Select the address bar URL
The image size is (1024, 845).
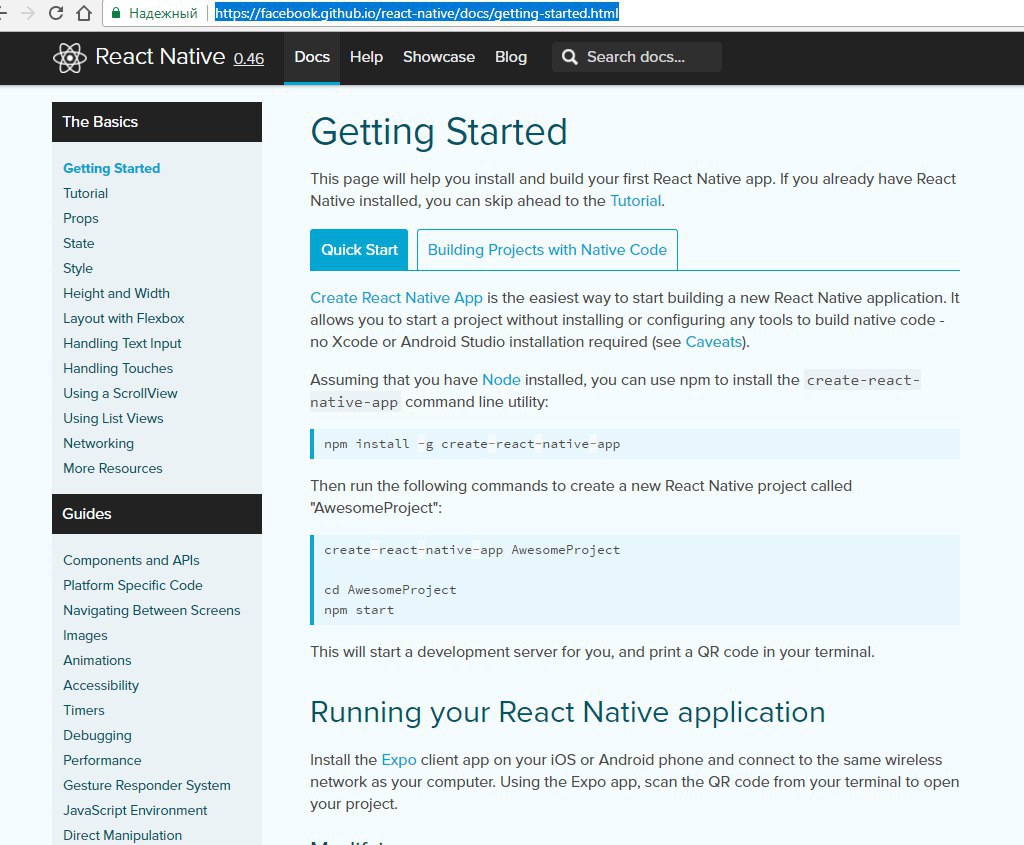[x=417, y=13]
